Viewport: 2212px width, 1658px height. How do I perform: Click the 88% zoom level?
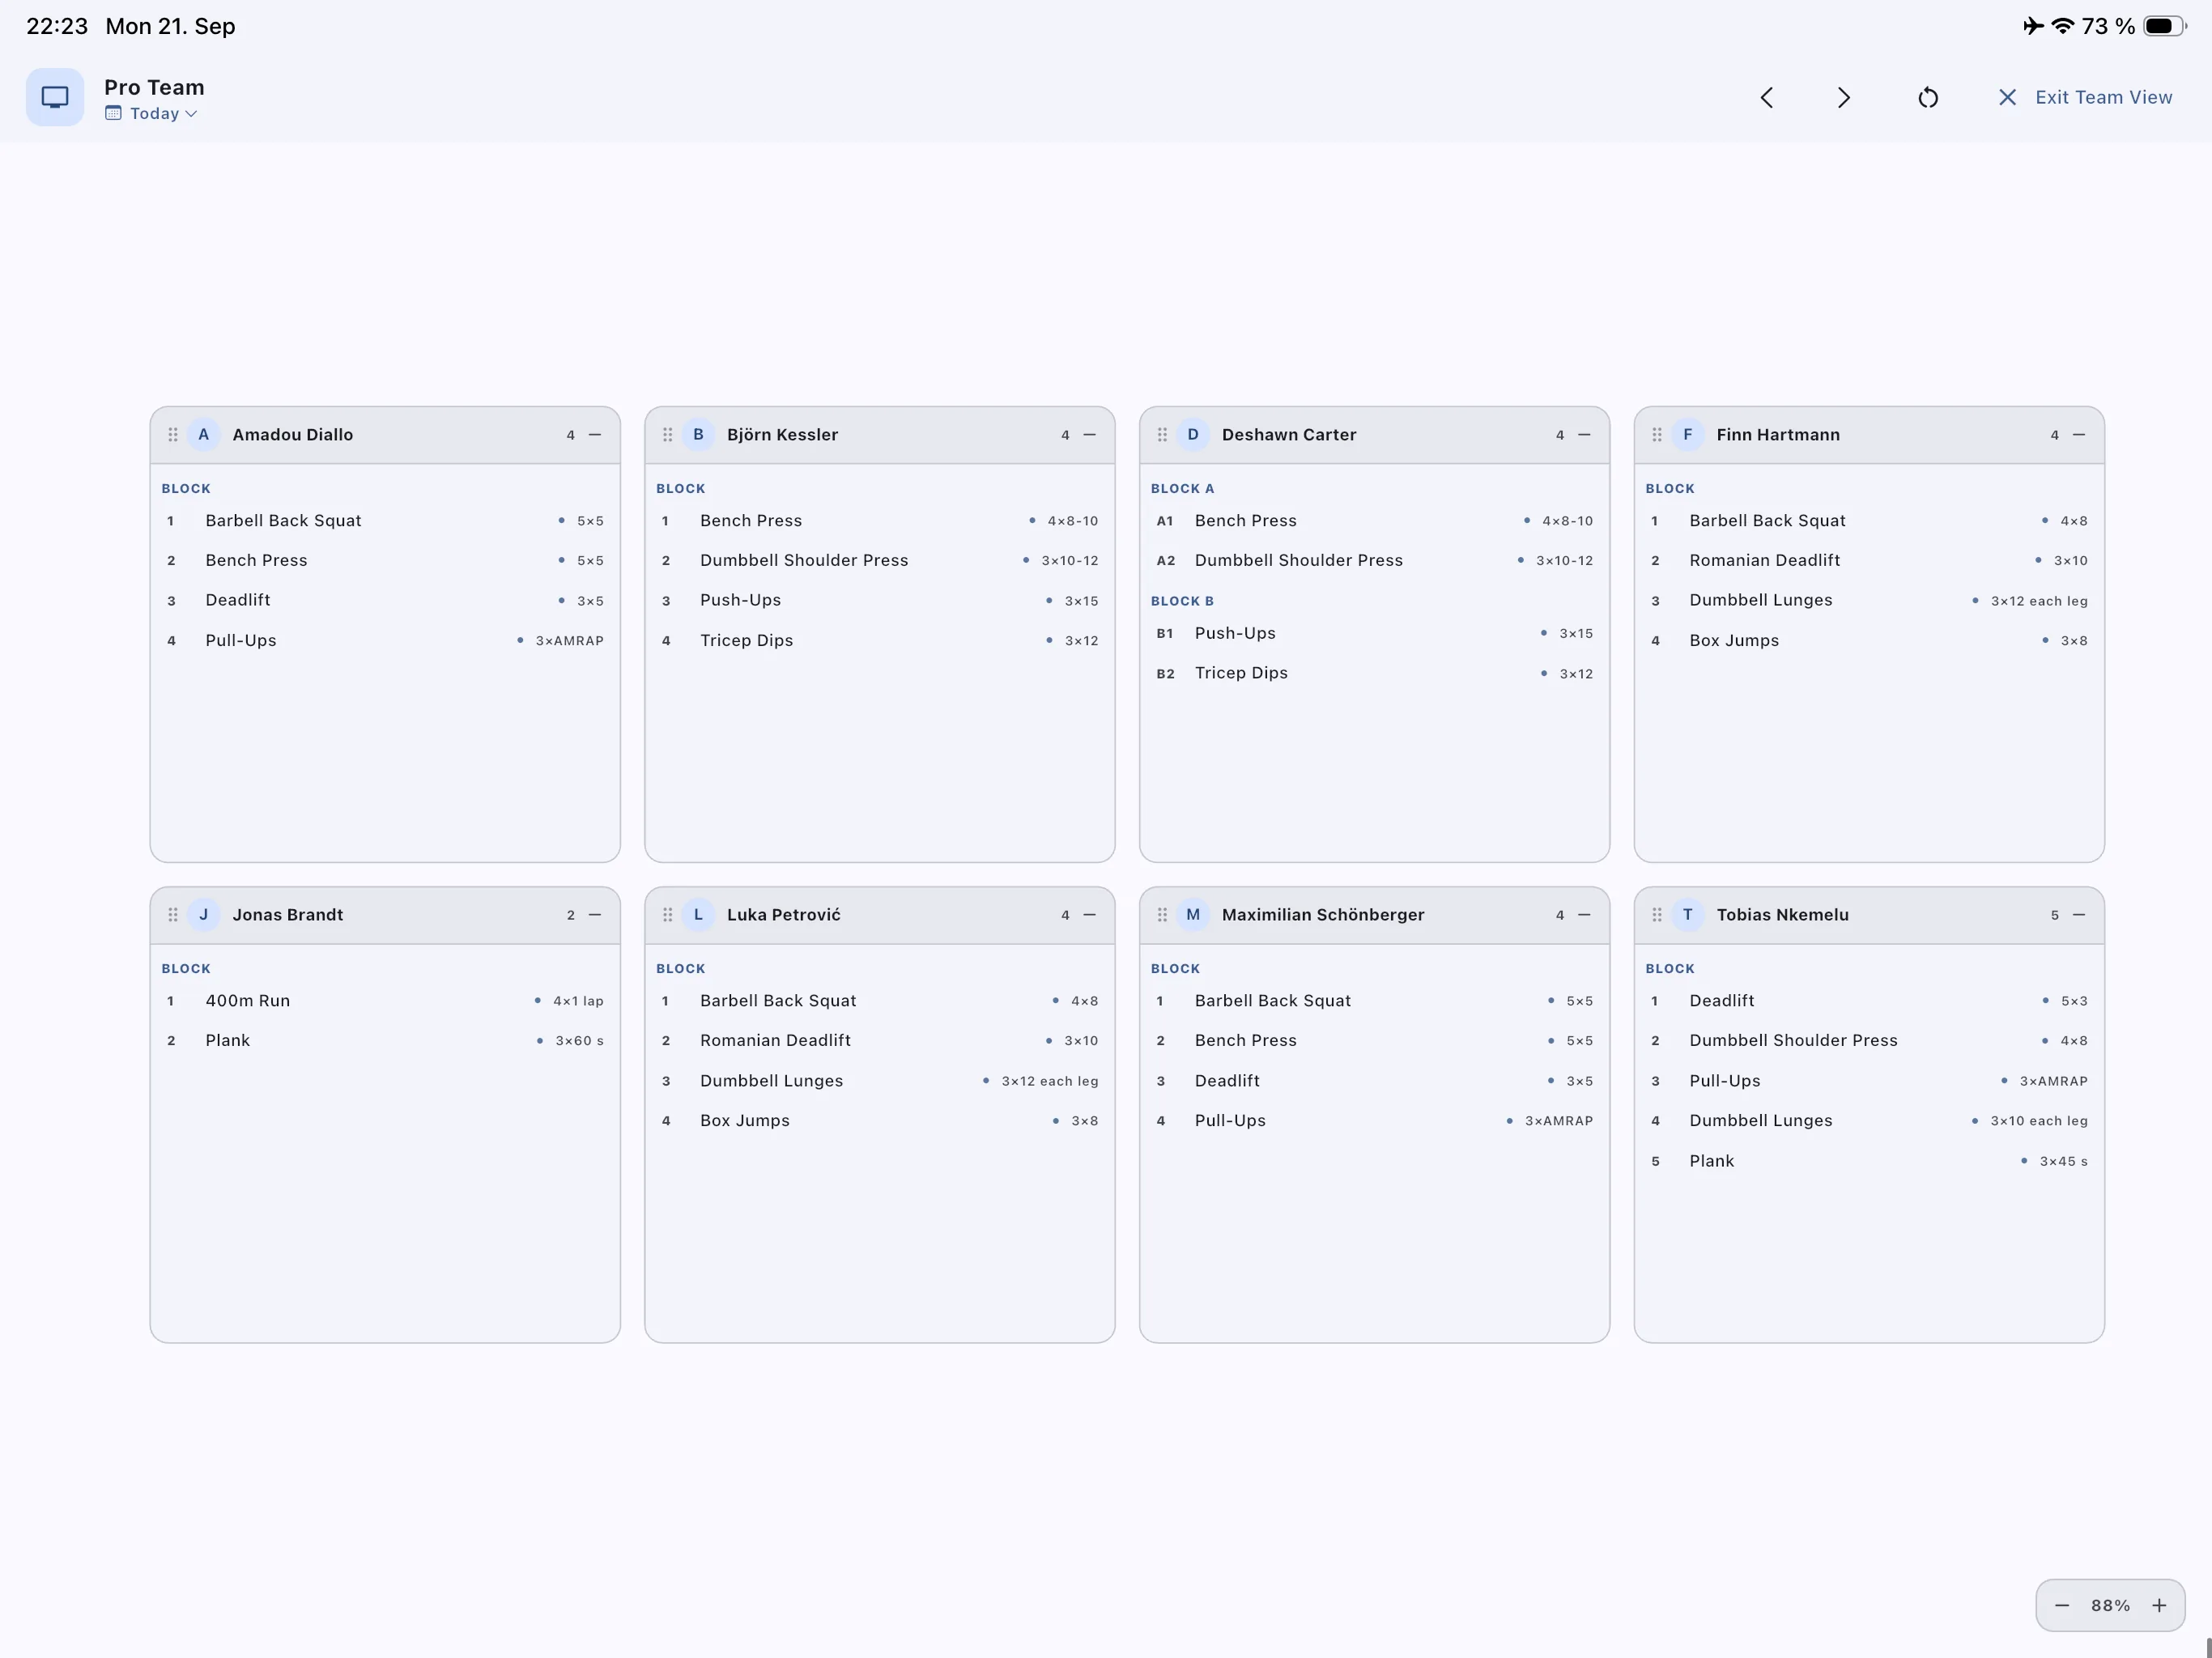pyautogui.click(x=2110, y=1605)
